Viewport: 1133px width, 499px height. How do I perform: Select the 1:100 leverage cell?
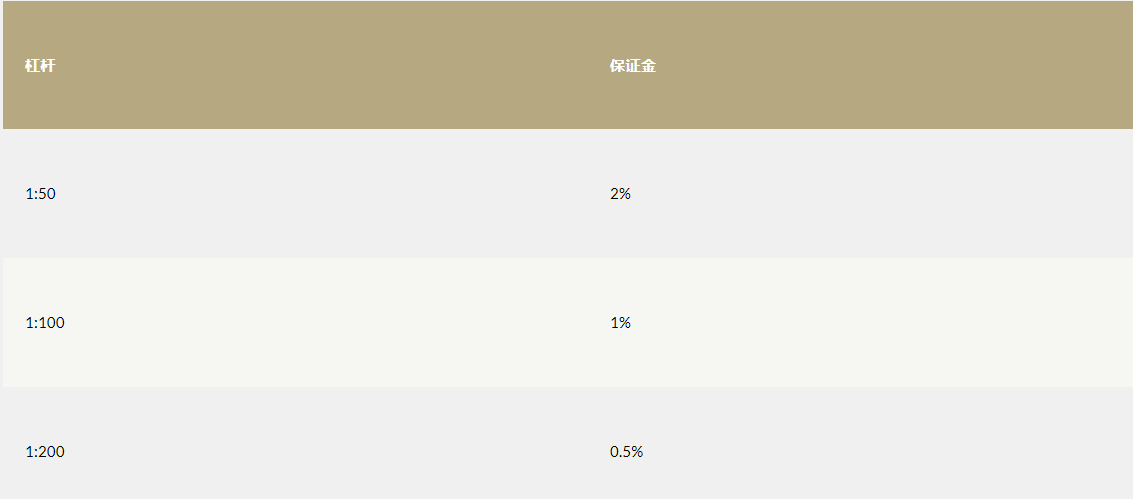pyautogui.click(x=45, y=323)
